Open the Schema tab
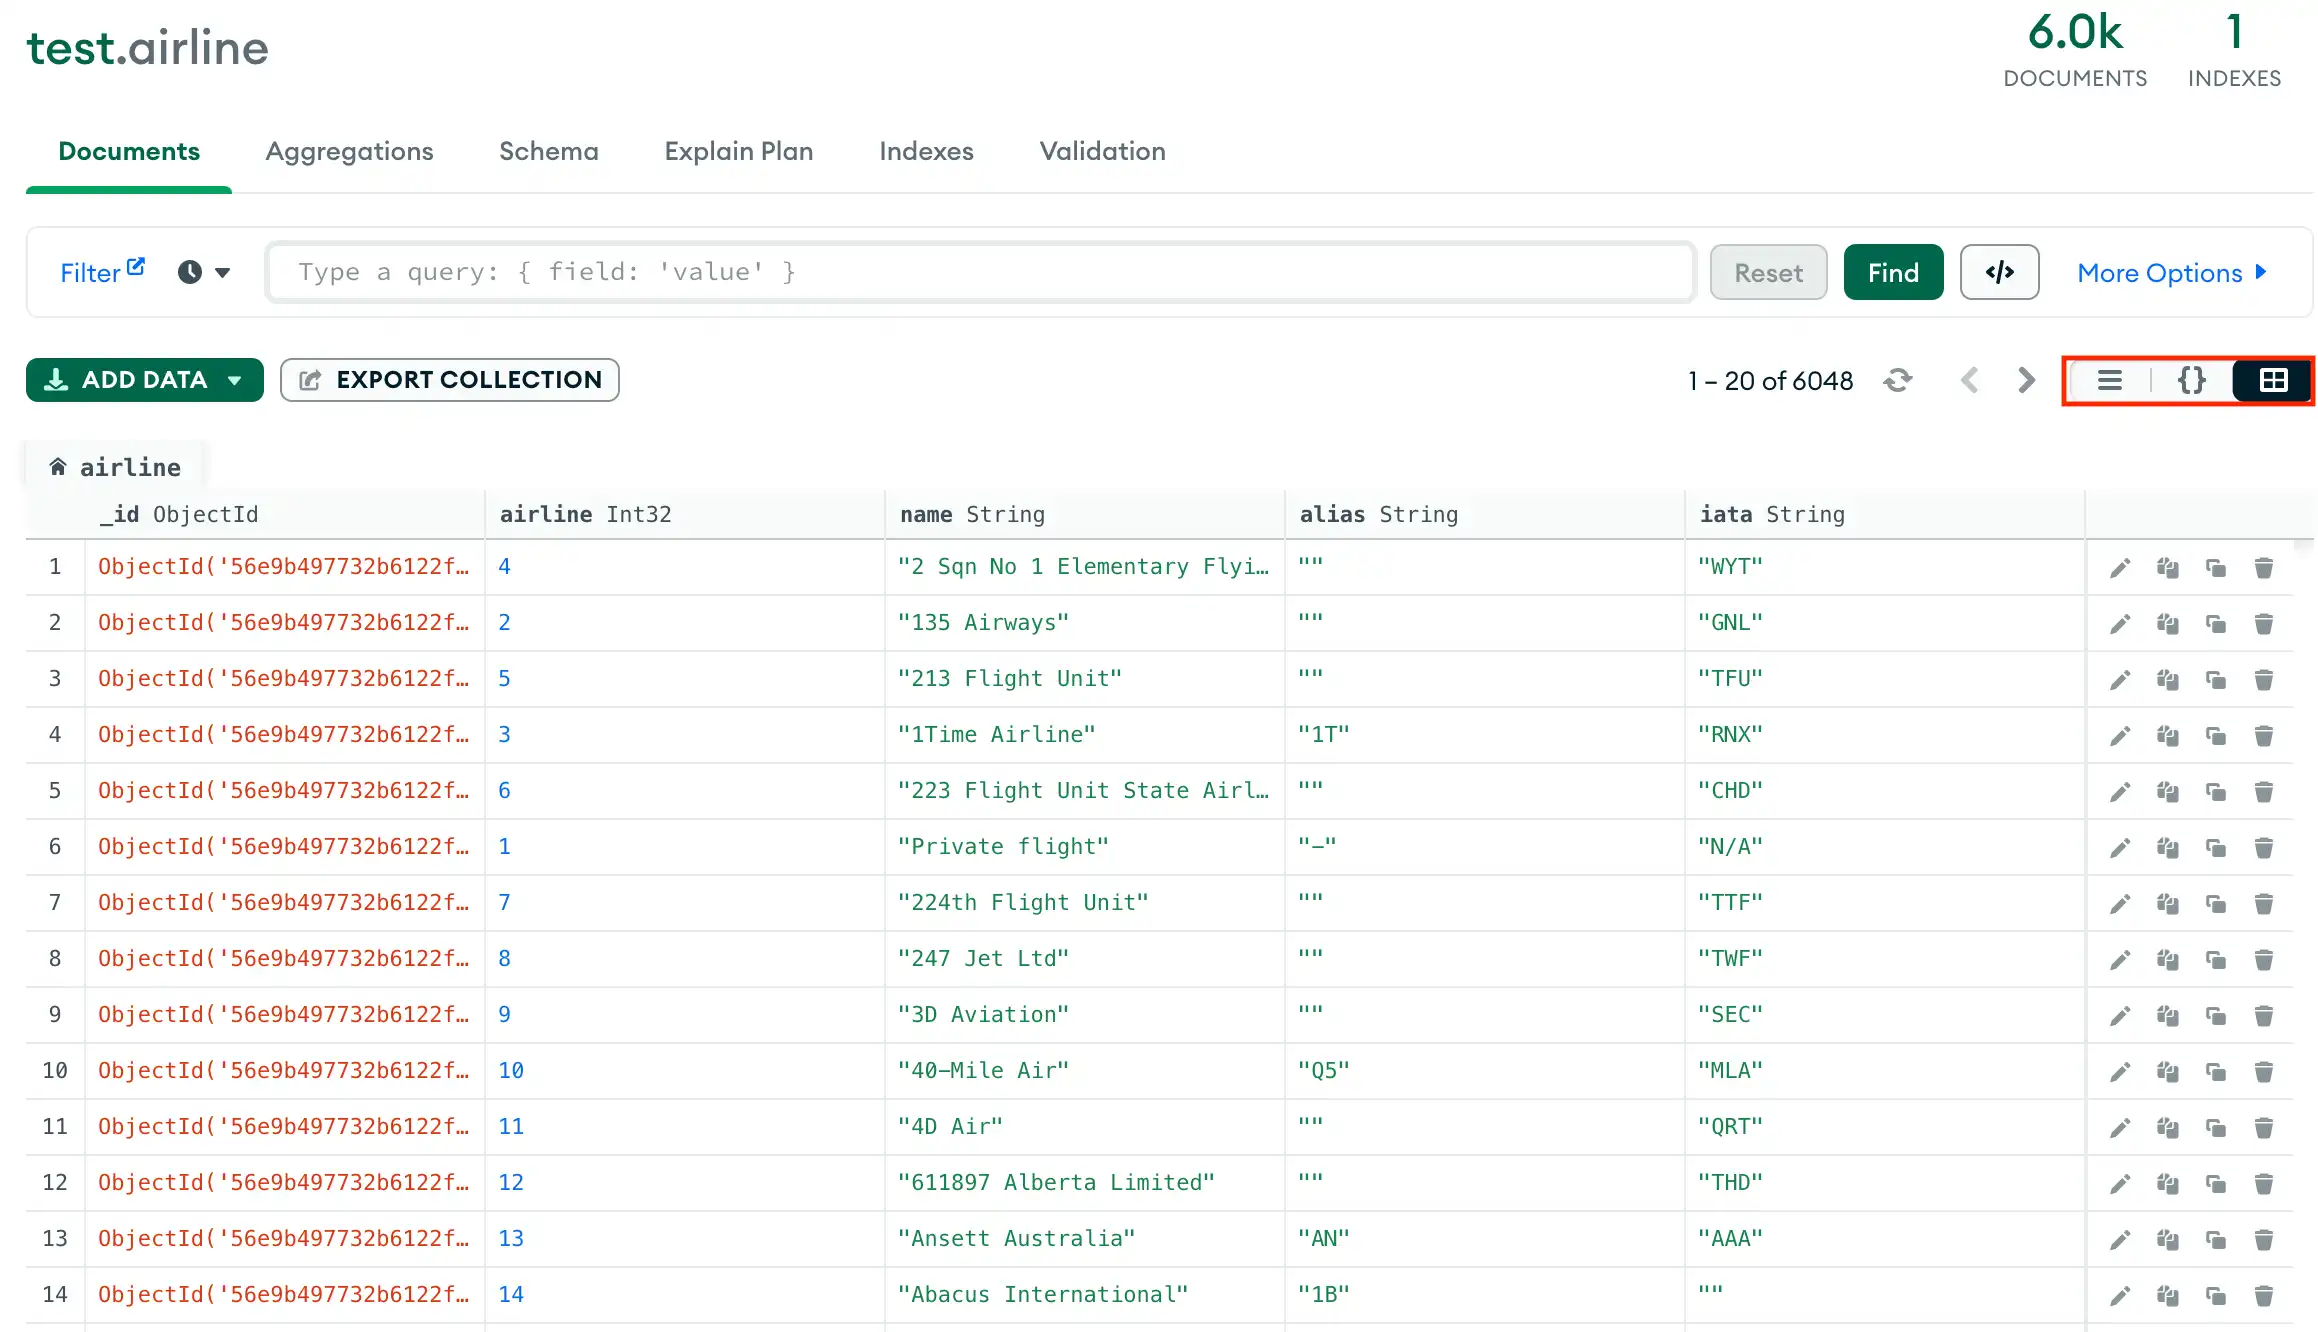2318x1332 pixels. pyautogui.click(x=549, y=151)
